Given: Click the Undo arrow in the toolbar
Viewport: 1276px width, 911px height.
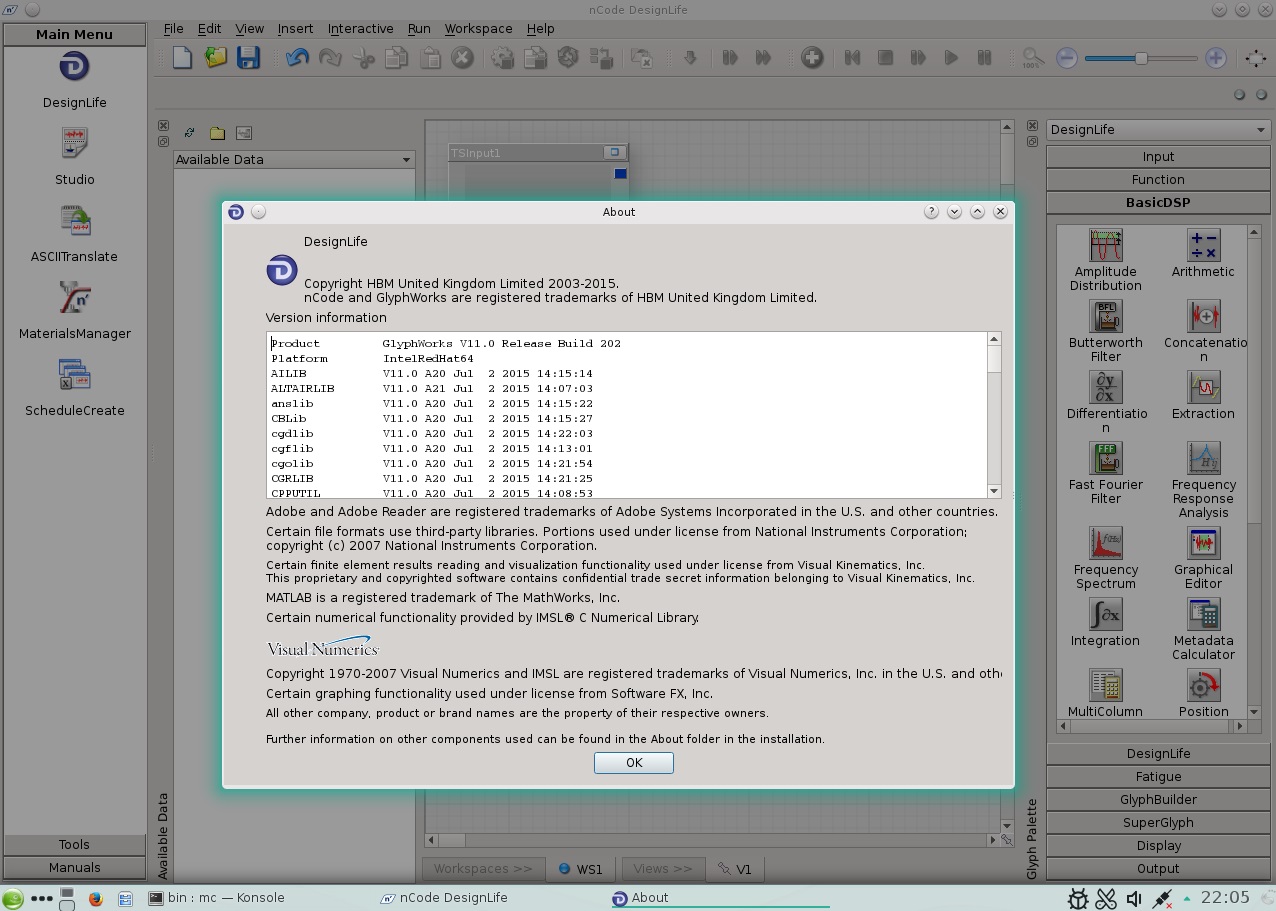Looking at the screenshot, I should (297, 58).
